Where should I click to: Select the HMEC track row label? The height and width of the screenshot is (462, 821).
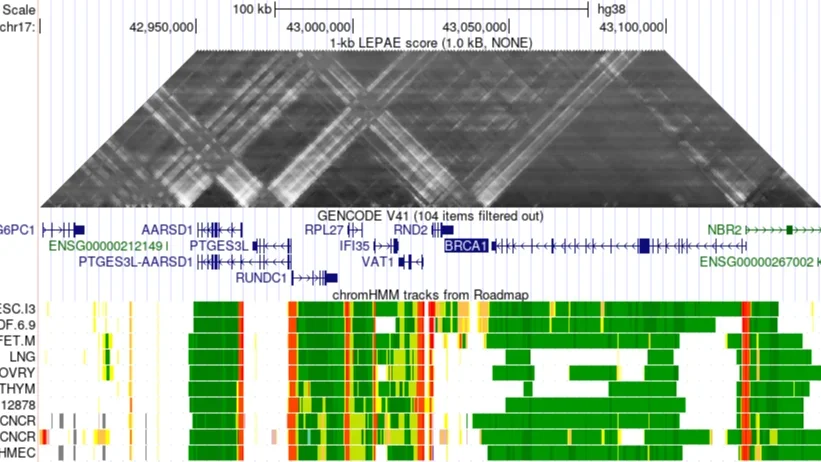(x=18, y=452)
